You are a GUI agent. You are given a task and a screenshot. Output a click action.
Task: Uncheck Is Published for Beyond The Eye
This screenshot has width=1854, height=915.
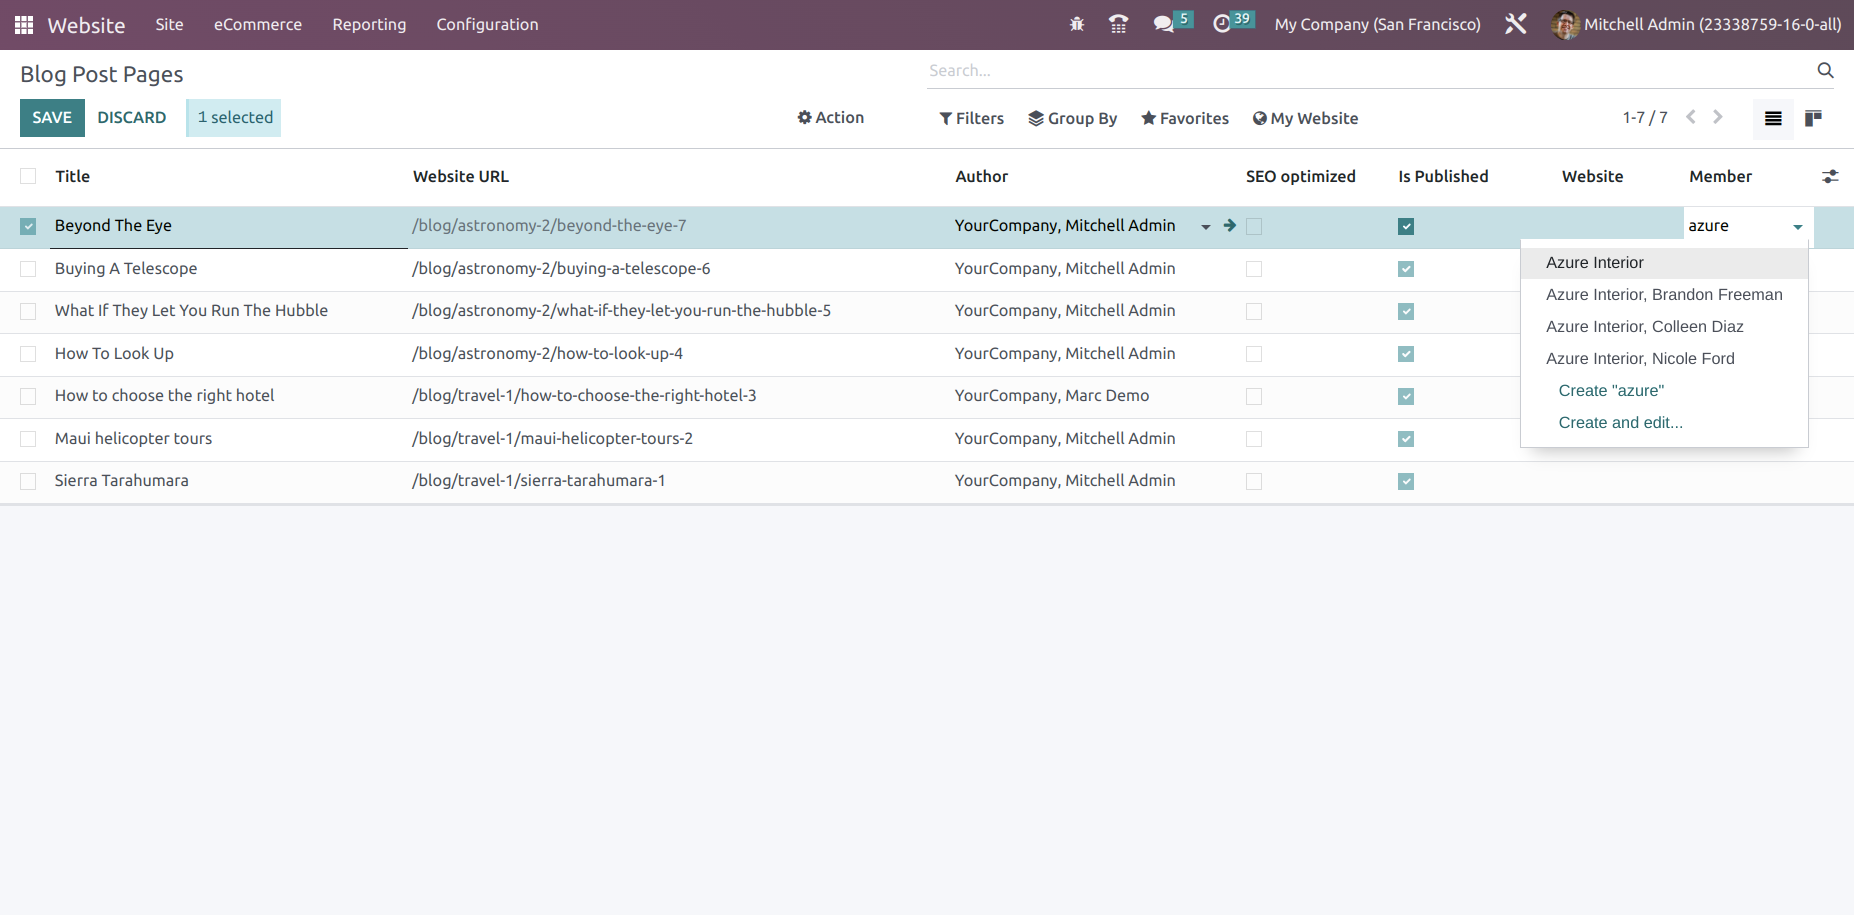click(1405, 226)
